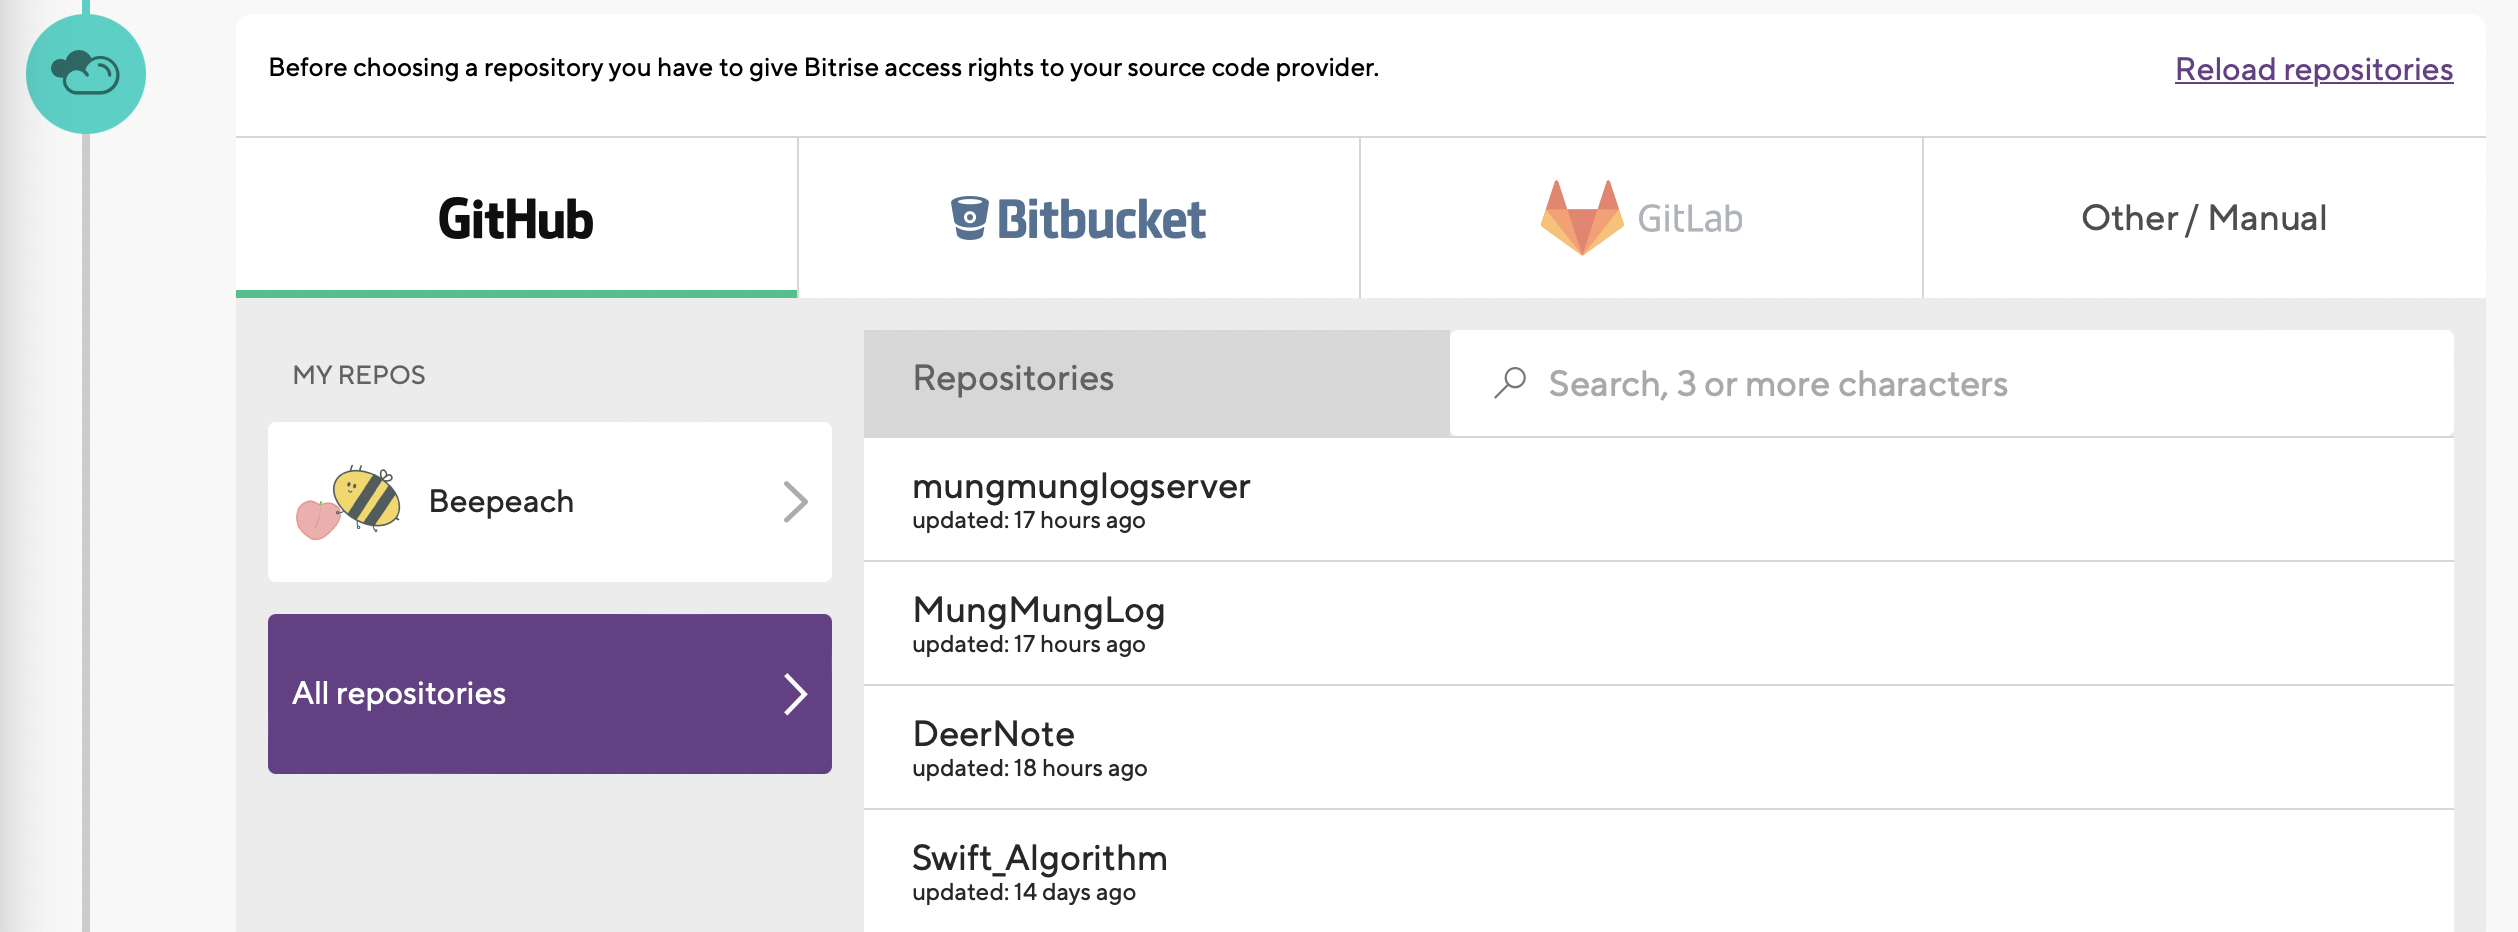Screen dimensions: 2518x932
Task: Select the GitHub provider tab
Action: 516,218
